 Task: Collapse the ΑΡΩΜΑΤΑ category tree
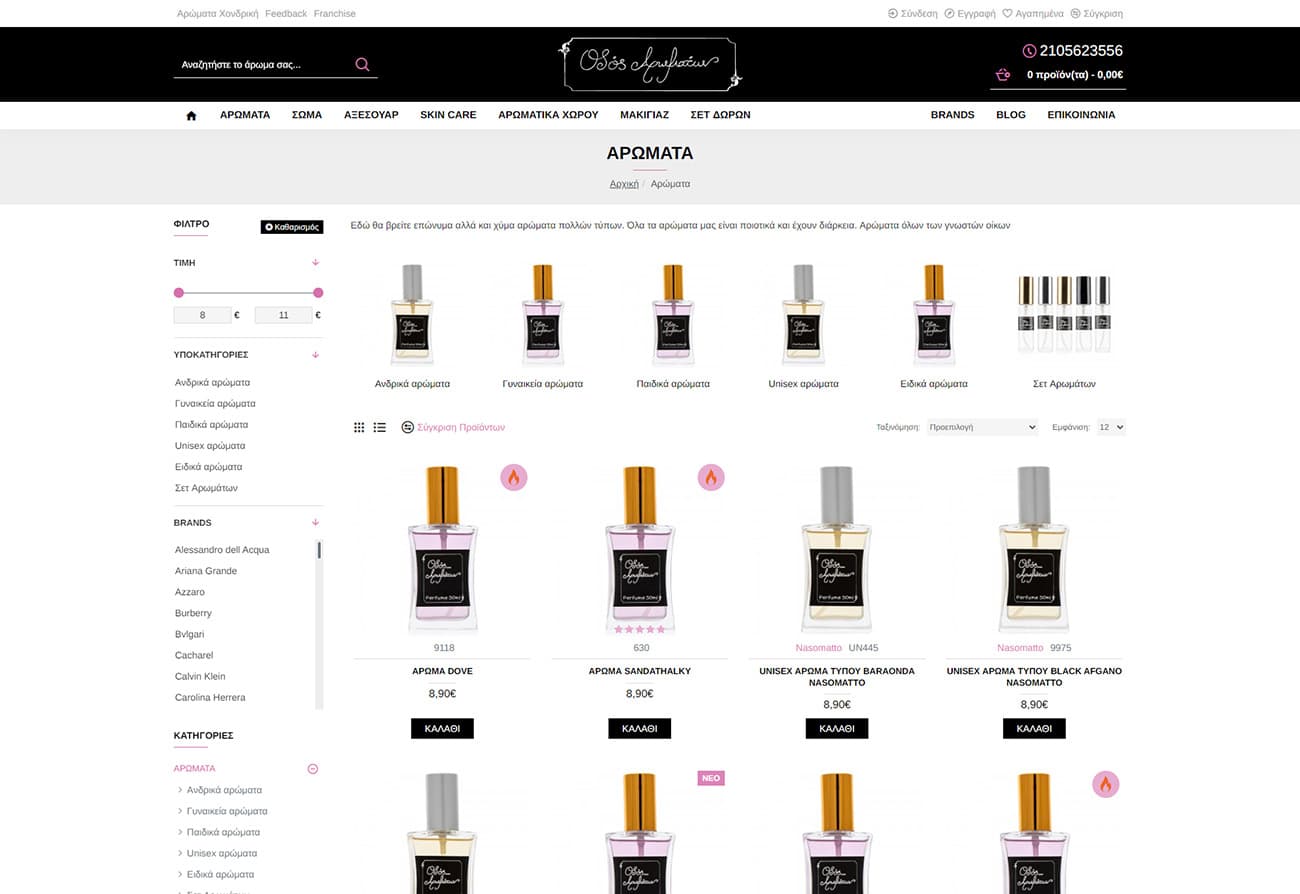coord(312,769)
